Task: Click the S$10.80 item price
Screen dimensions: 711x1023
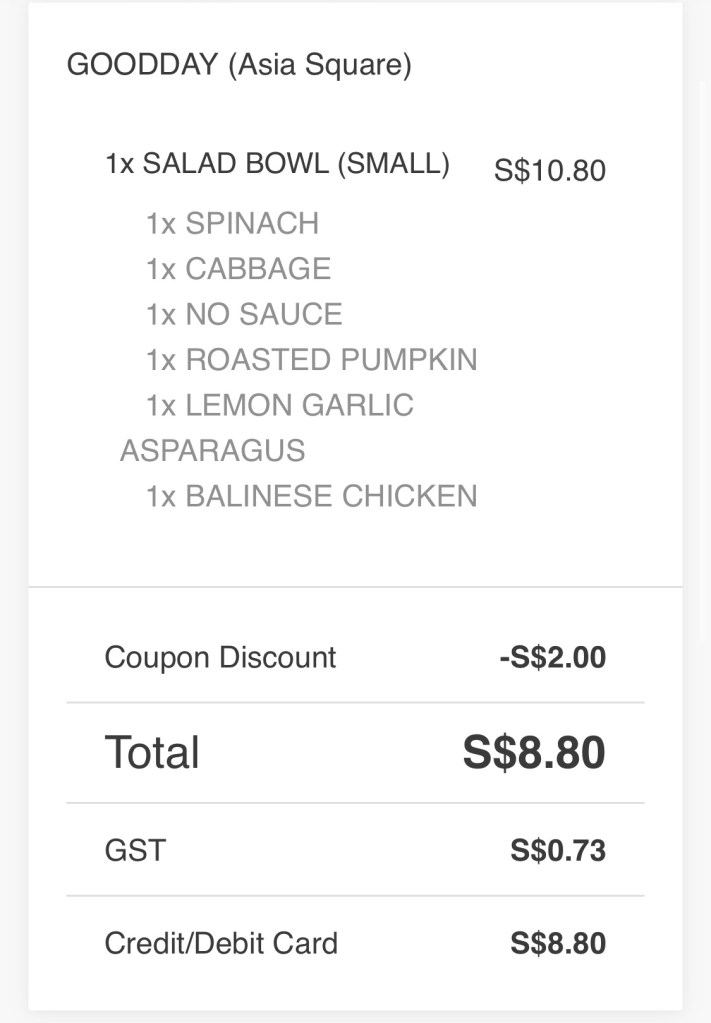Action: [549, 170]
